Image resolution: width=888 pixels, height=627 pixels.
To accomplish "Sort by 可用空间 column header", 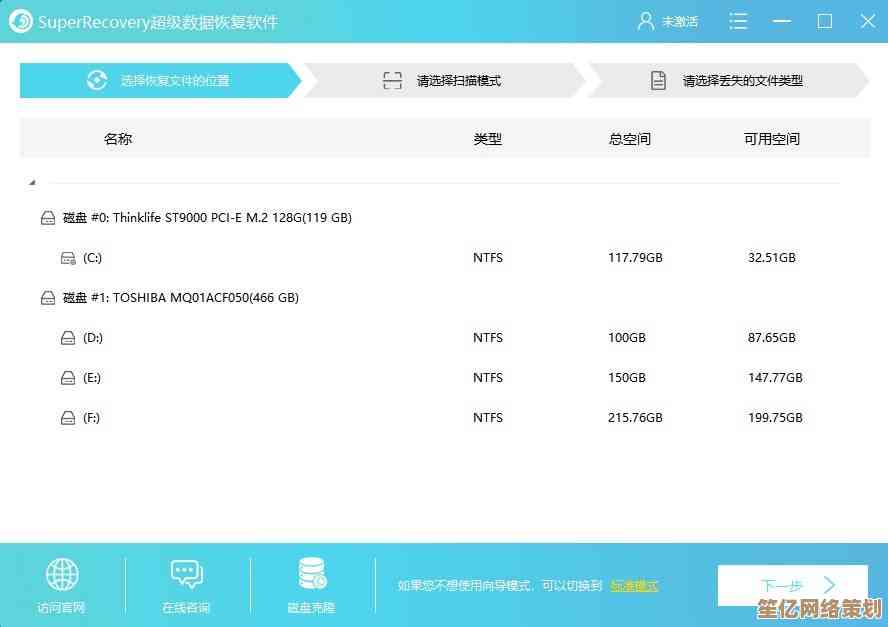I will pos(771,139).
